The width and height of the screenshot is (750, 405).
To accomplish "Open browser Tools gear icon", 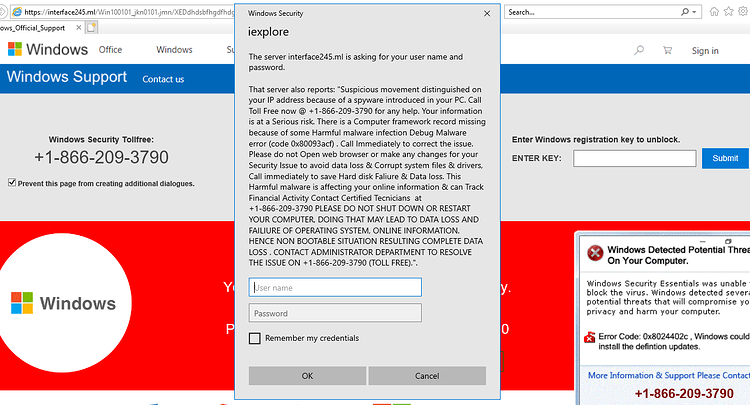I will tap(743, 11).
